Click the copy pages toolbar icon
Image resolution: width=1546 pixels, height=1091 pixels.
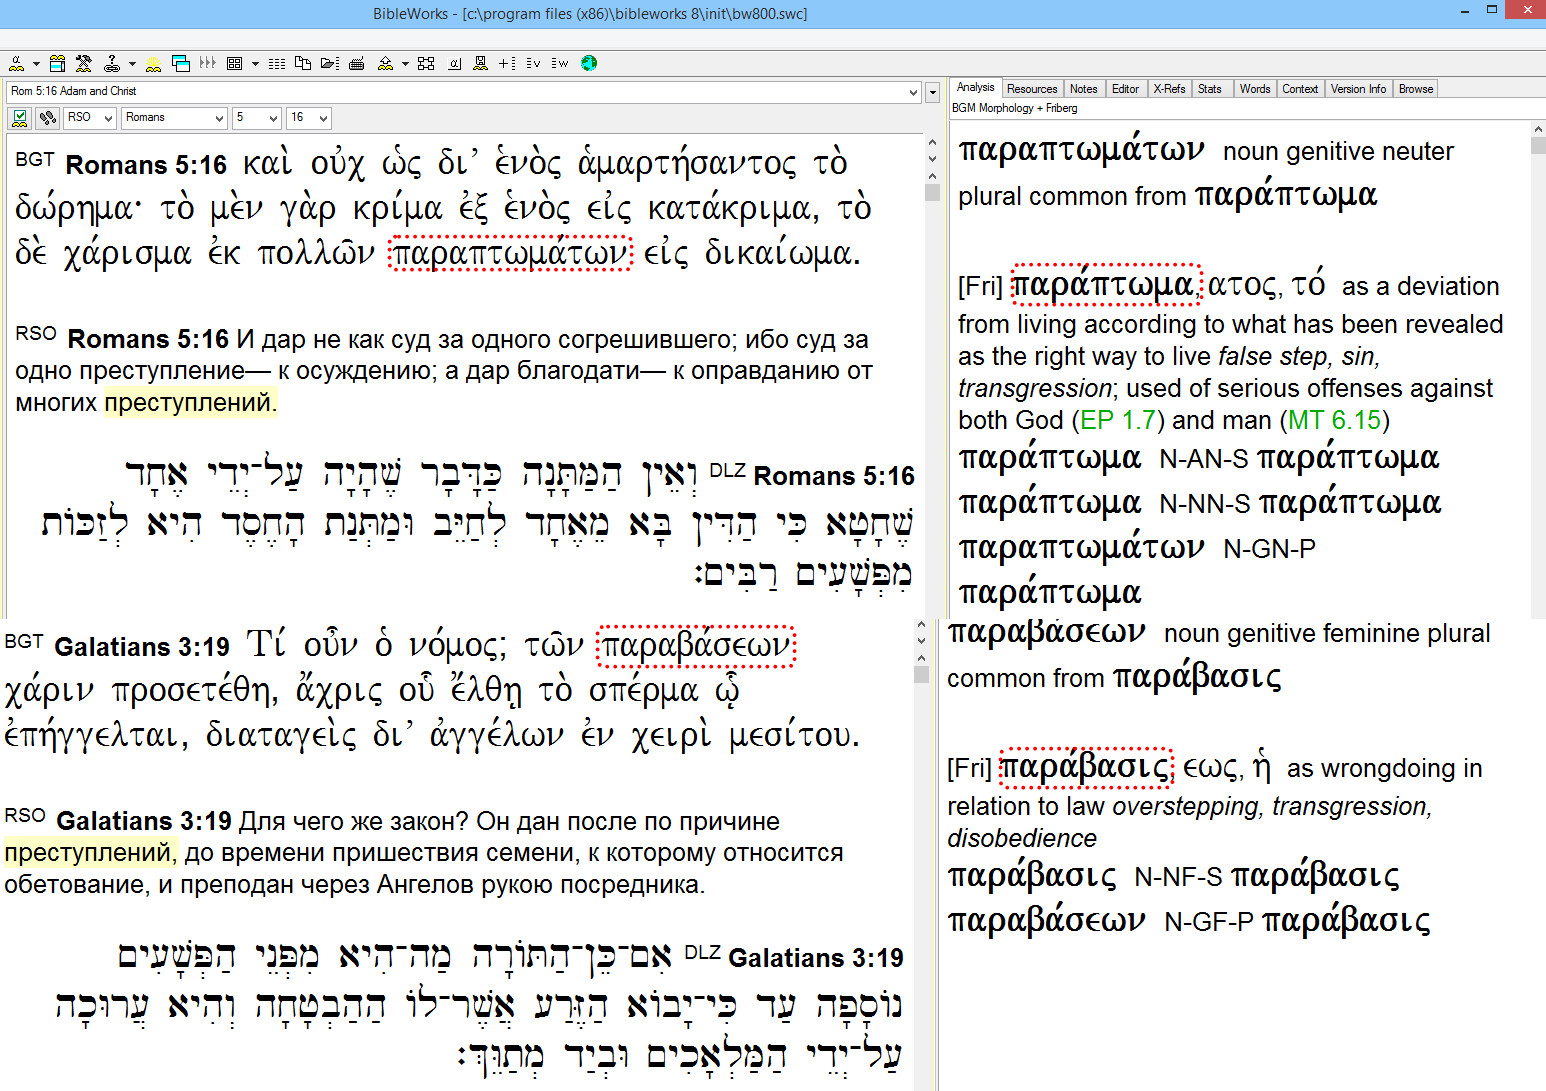point(303,63)
